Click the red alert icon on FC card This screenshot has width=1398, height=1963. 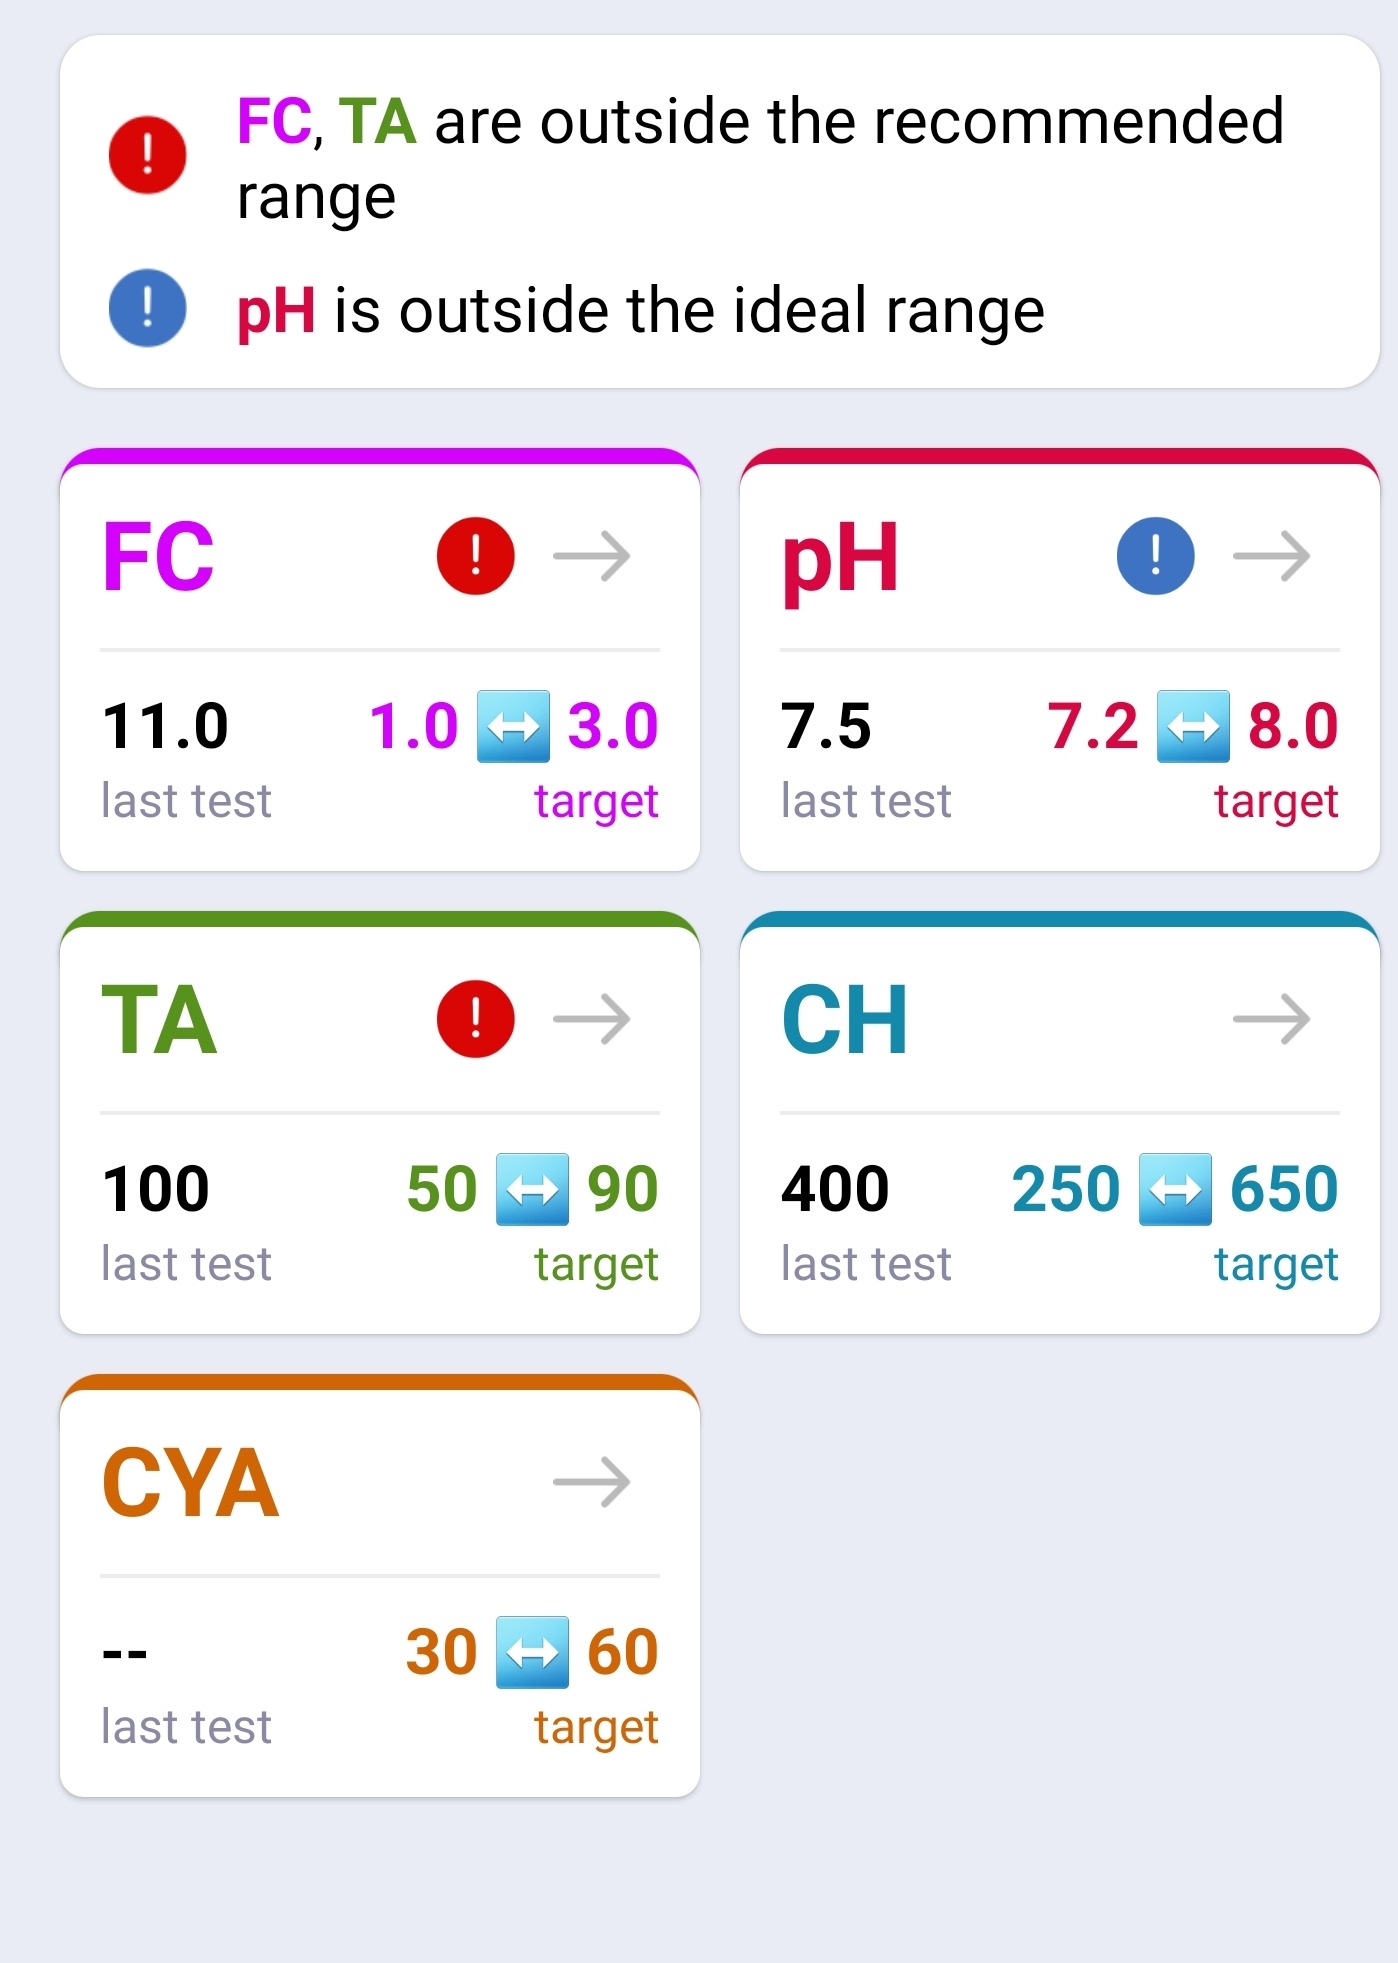pos(475,556)
